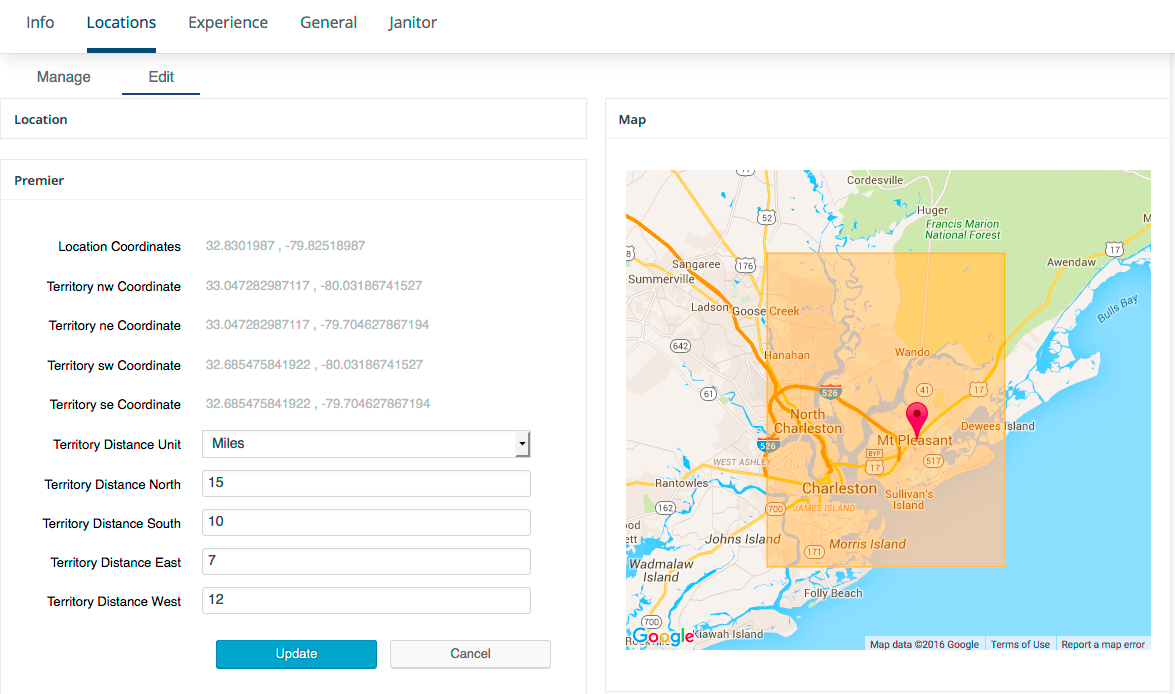Image resolution: width=1175 pixels, height=694 pixels.
Task: Open the Janitor tab
Action: click(412, 23)
